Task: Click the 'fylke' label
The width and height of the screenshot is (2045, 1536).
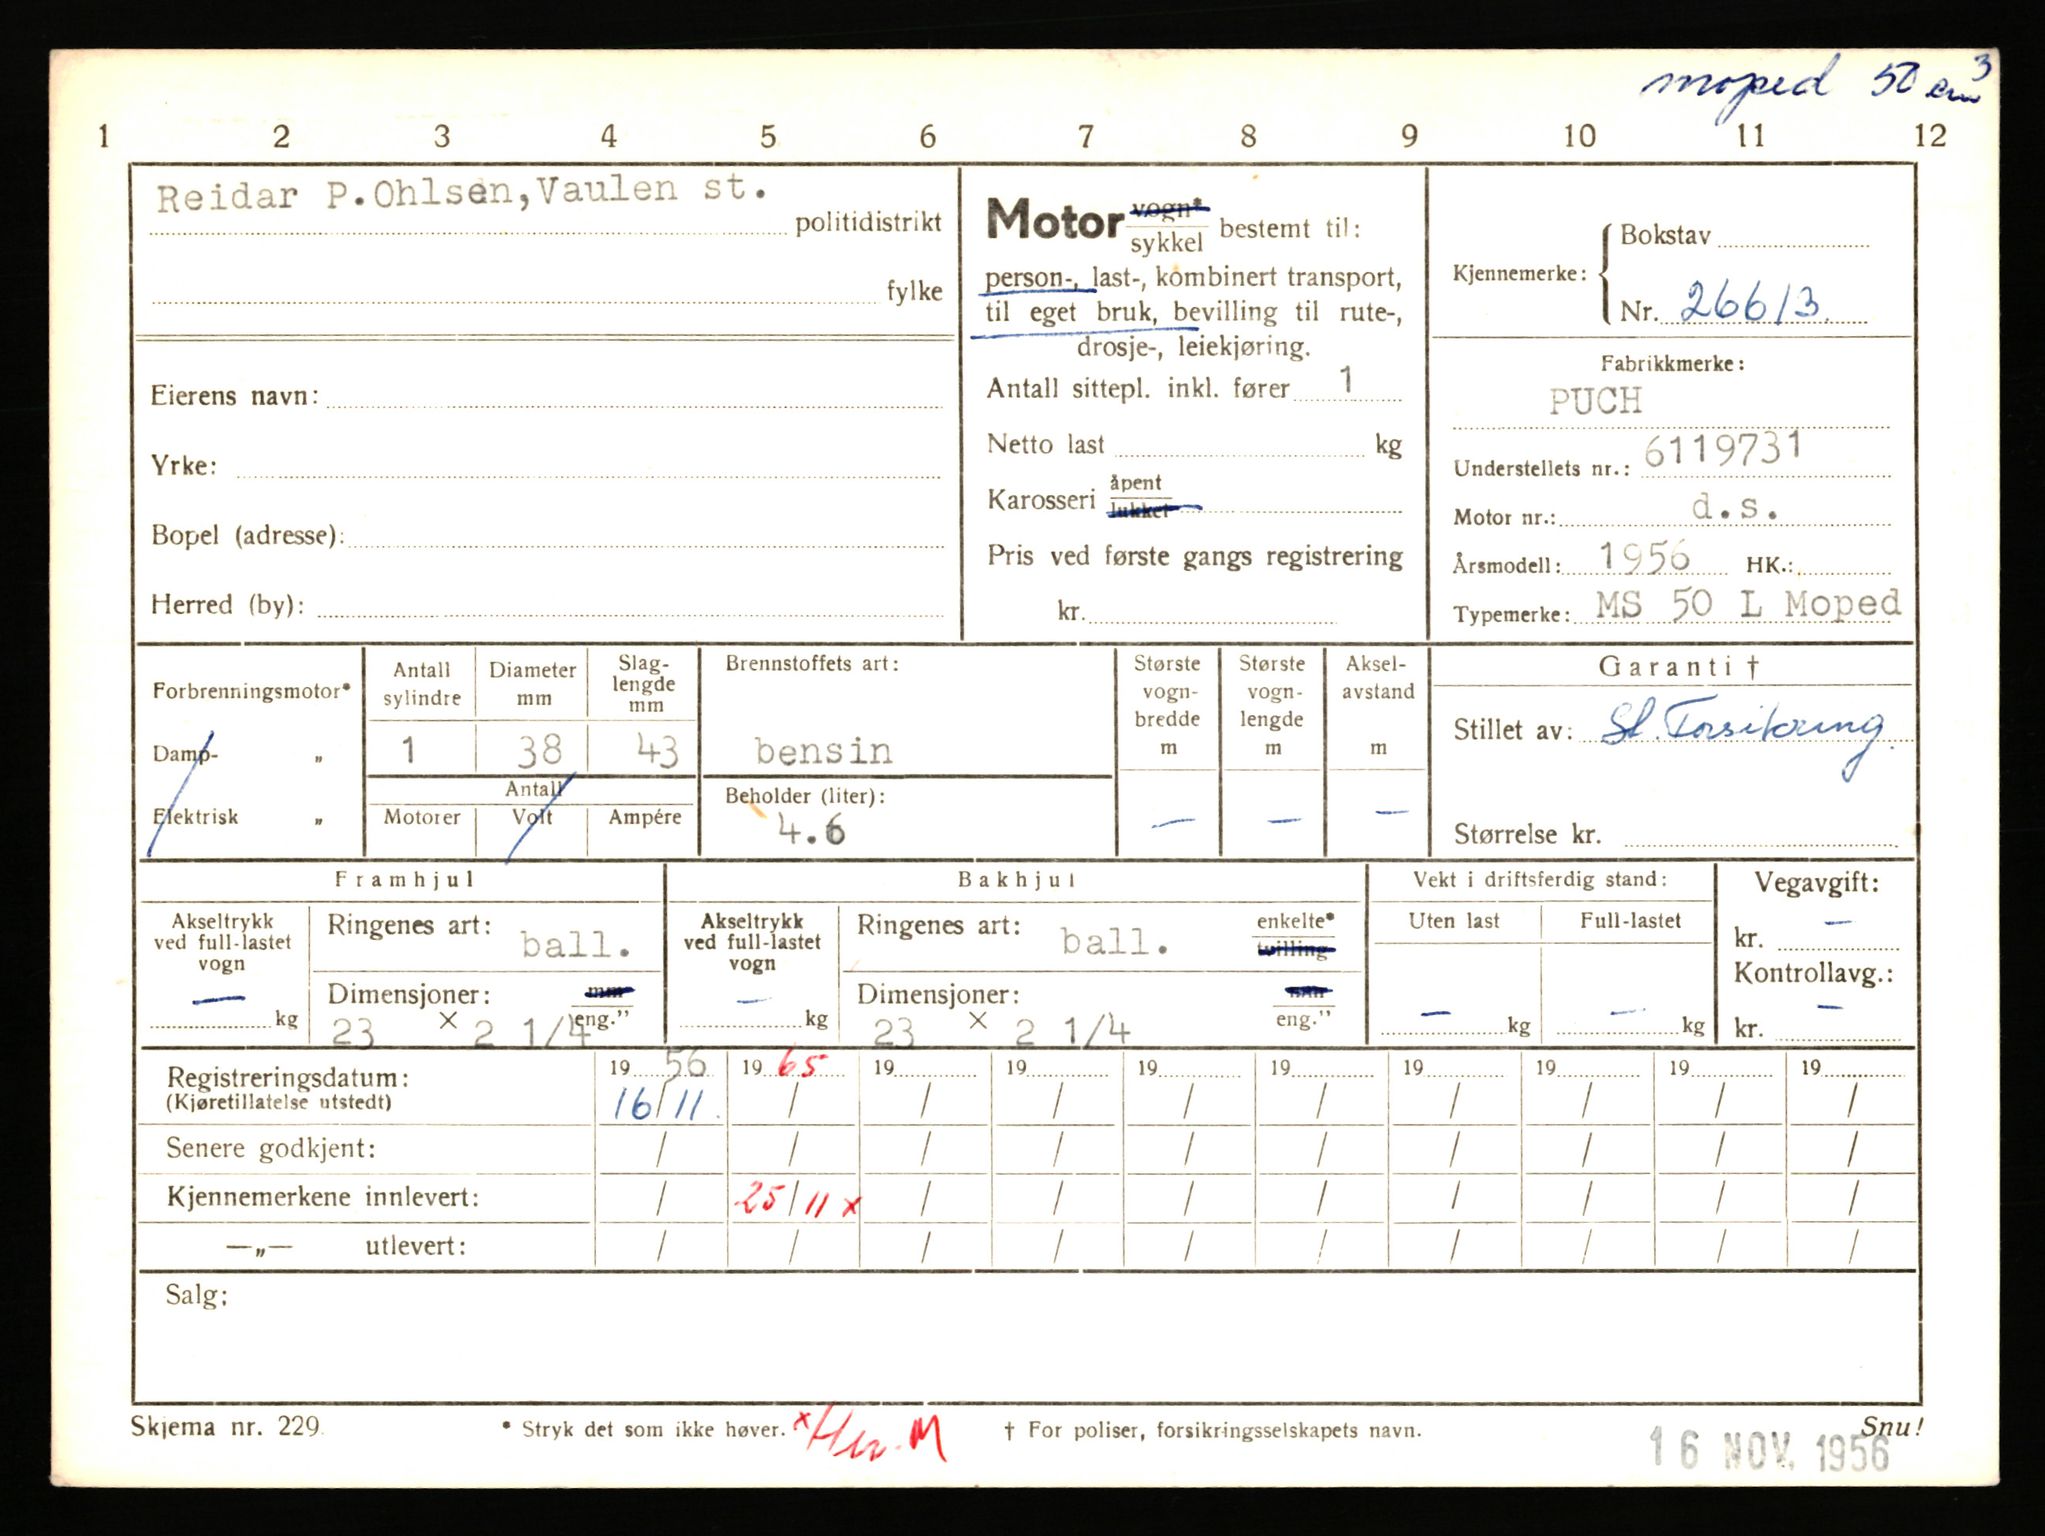Action: pyautogui.click(x=914, y=291)
